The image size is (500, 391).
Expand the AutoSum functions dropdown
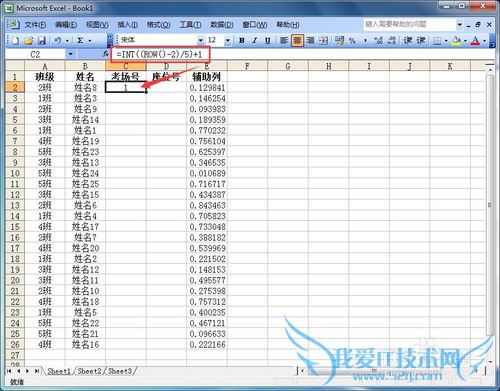pos(90,41)
